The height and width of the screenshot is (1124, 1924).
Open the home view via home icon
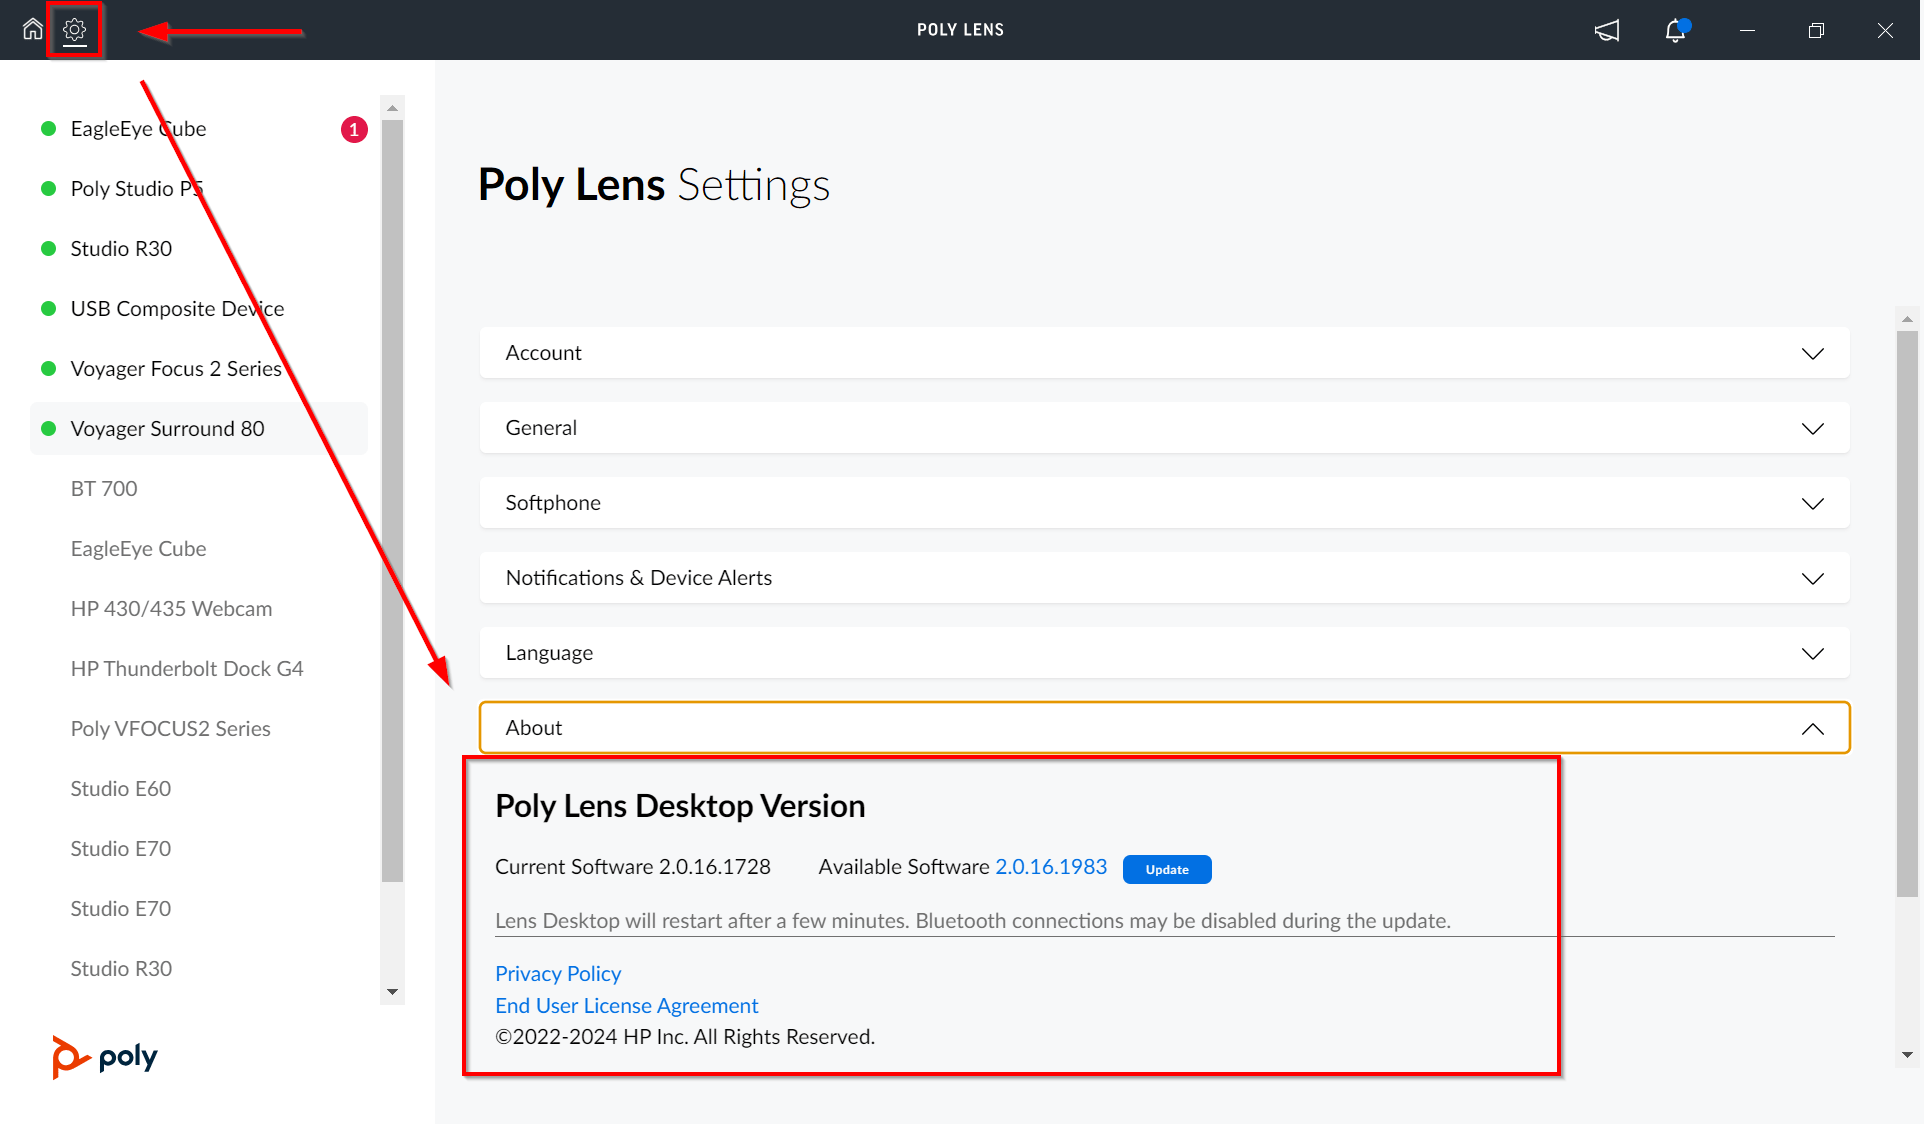point(31,29)
